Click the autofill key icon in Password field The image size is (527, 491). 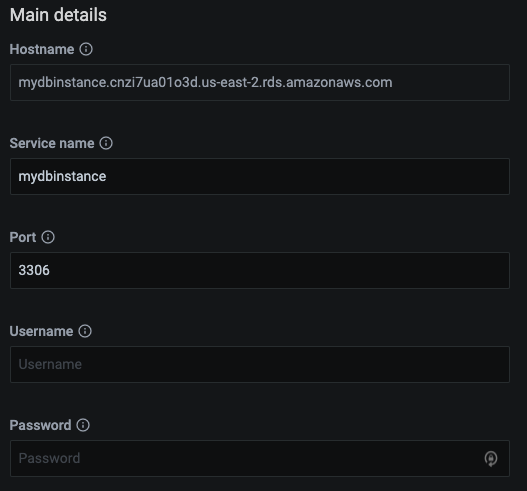coord(491,458)
